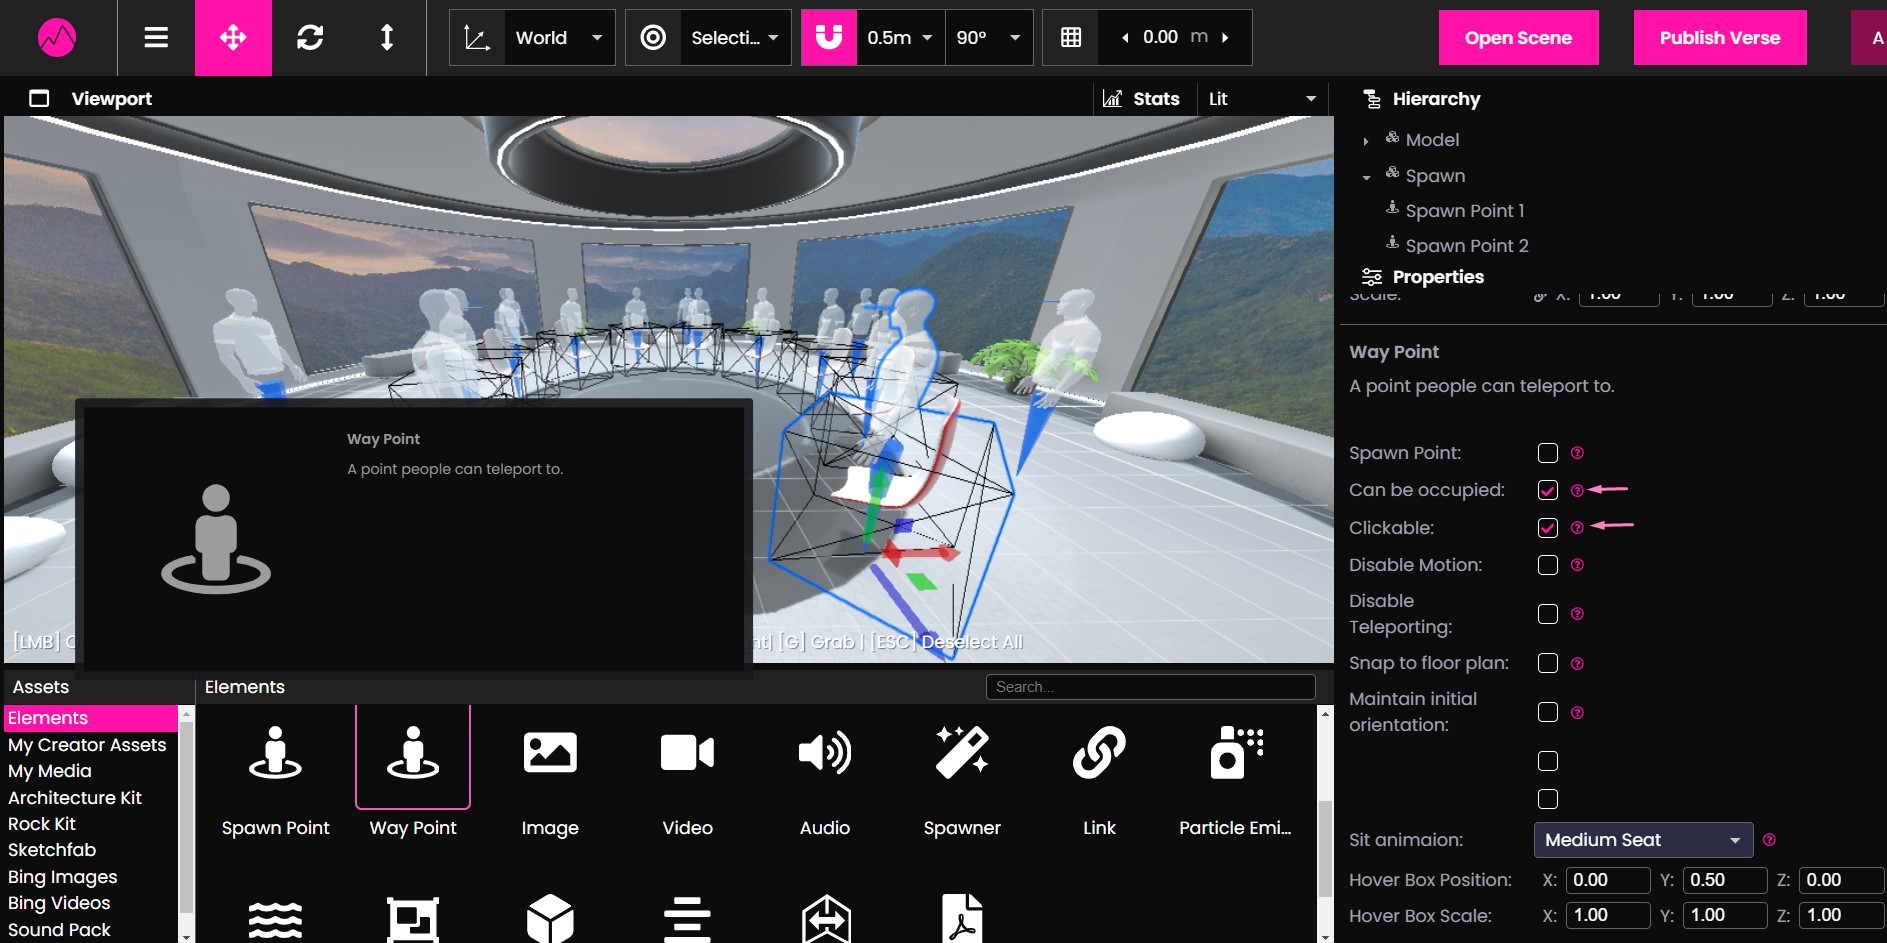The image size is (1887, 943).
Task: Select Spawn Point 2 in Hierarchy
Action: coord(1466,246)
